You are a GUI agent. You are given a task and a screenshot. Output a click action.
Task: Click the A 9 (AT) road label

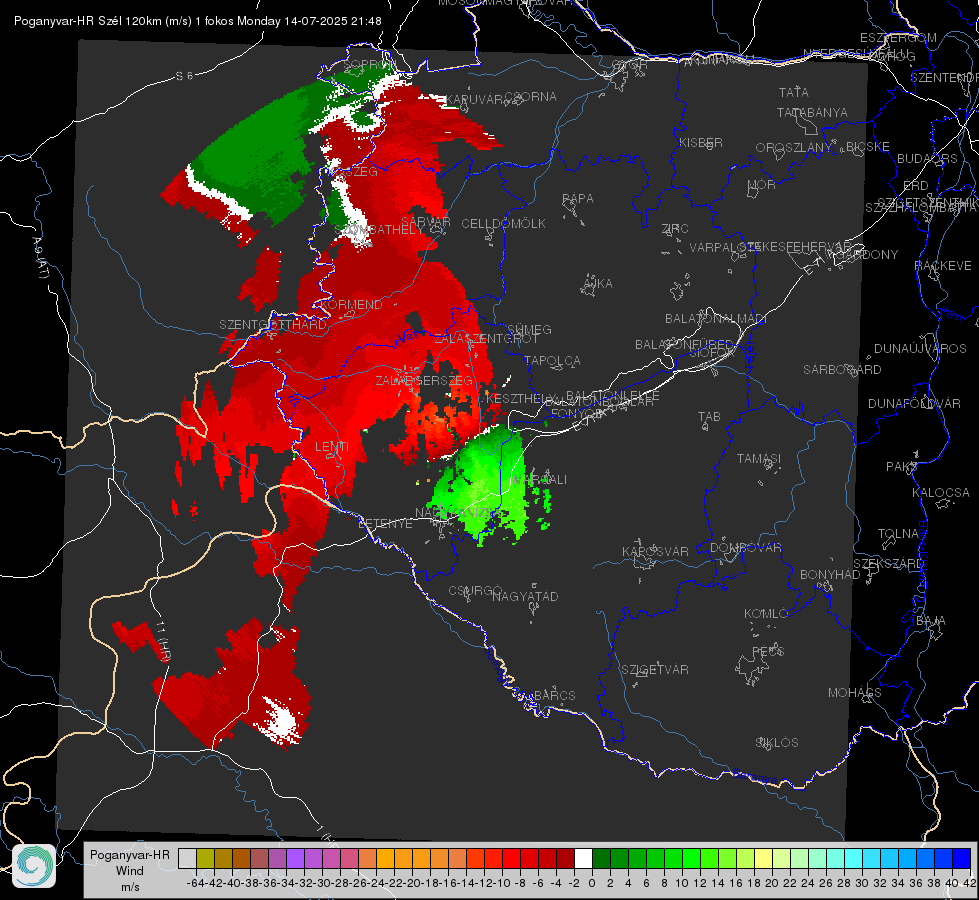(40, 258)
